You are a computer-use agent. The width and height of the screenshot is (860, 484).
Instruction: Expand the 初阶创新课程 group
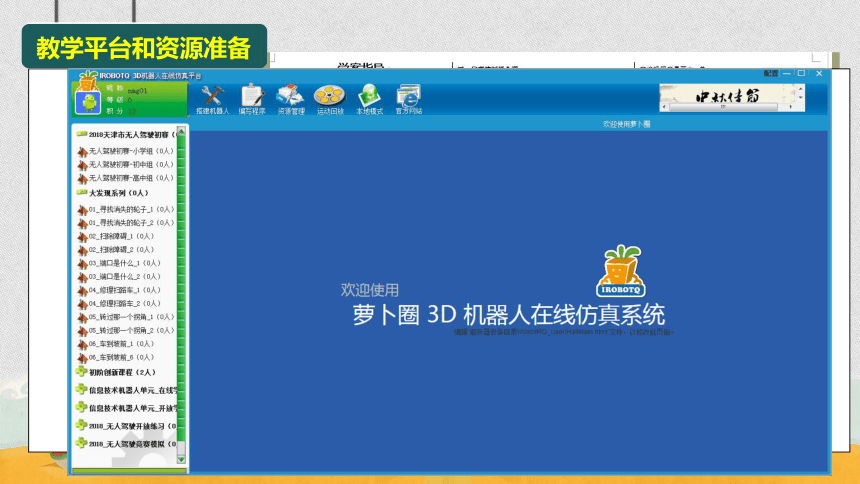point(81,372)
